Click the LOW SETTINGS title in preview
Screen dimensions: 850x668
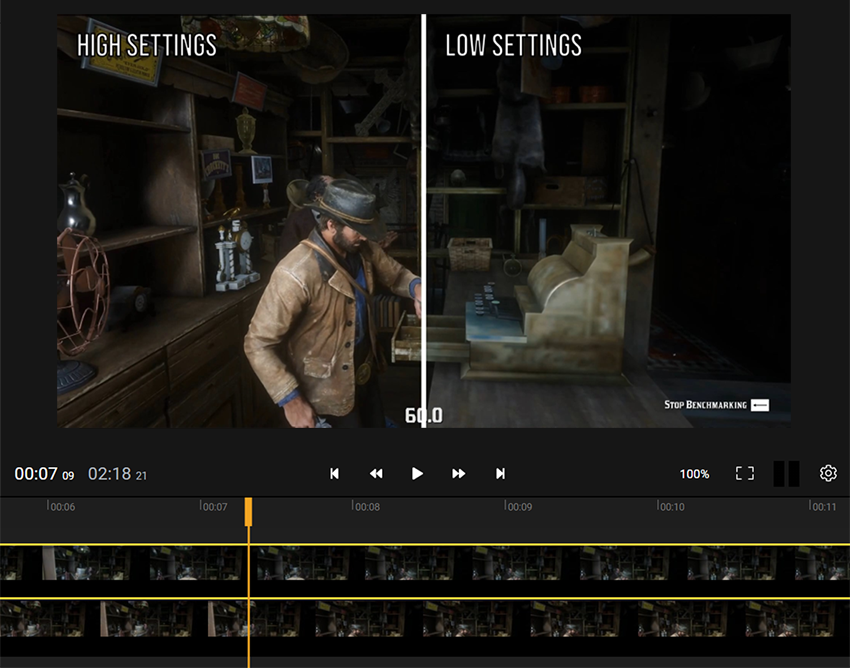click(513, 46)
